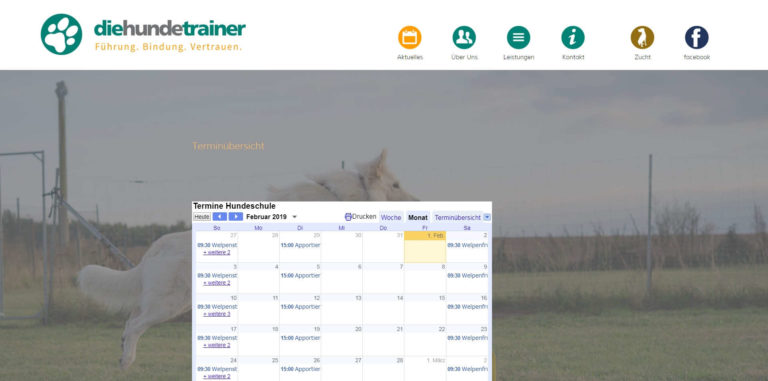
Task: Click the 'Termine Hundeschule' calendar title
Action: pyautogui.click(x=234, y=206)
